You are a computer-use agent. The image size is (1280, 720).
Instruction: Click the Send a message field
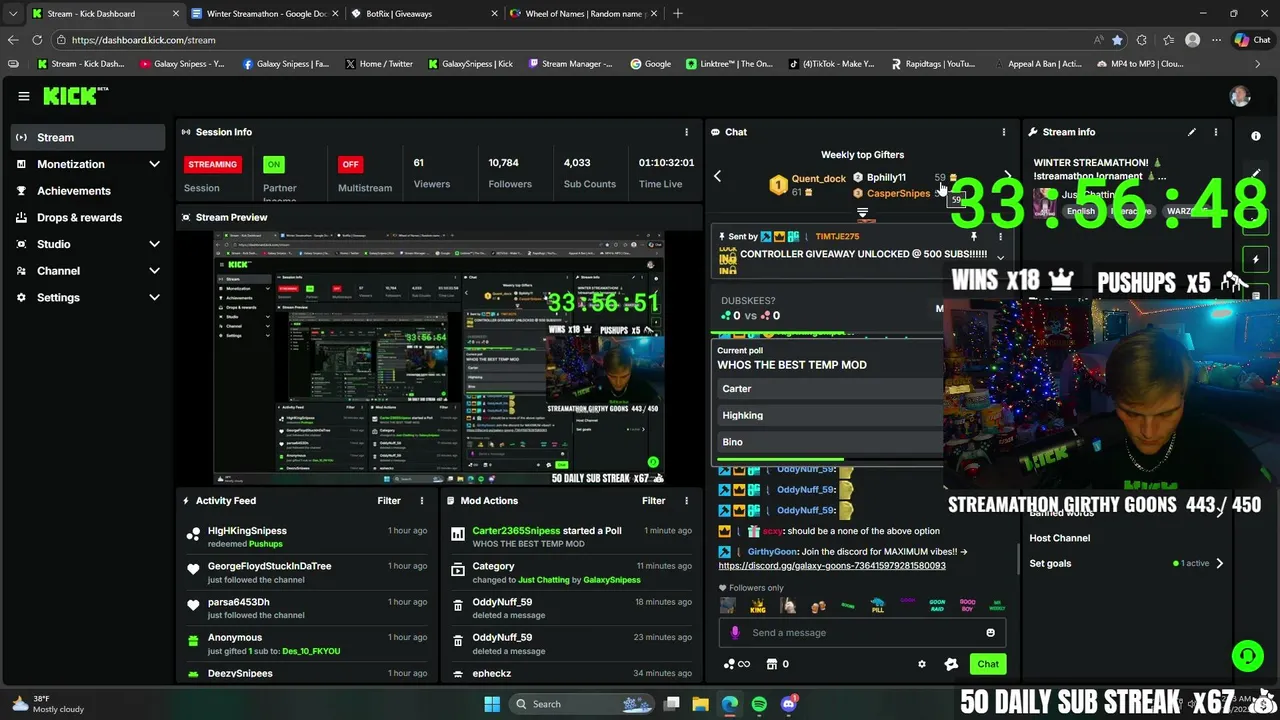[x=862, y=633]
